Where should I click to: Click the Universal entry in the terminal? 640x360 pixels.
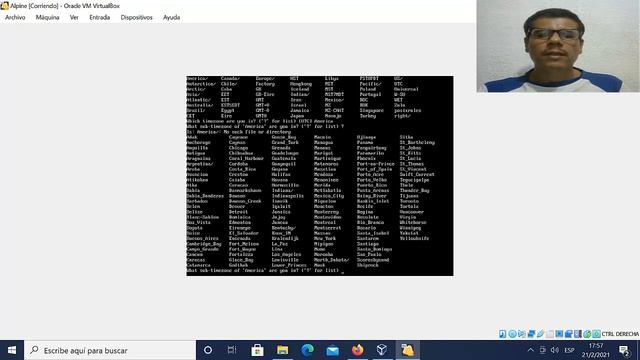(x=406, y=89)
